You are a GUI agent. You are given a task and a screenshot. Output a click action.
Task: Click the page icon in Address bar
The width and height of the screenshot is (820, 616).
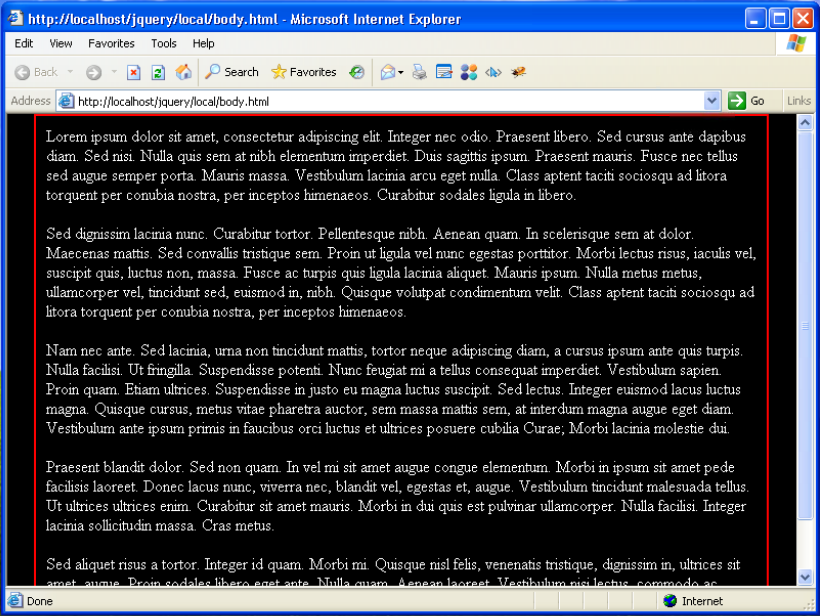coord(66,100)
